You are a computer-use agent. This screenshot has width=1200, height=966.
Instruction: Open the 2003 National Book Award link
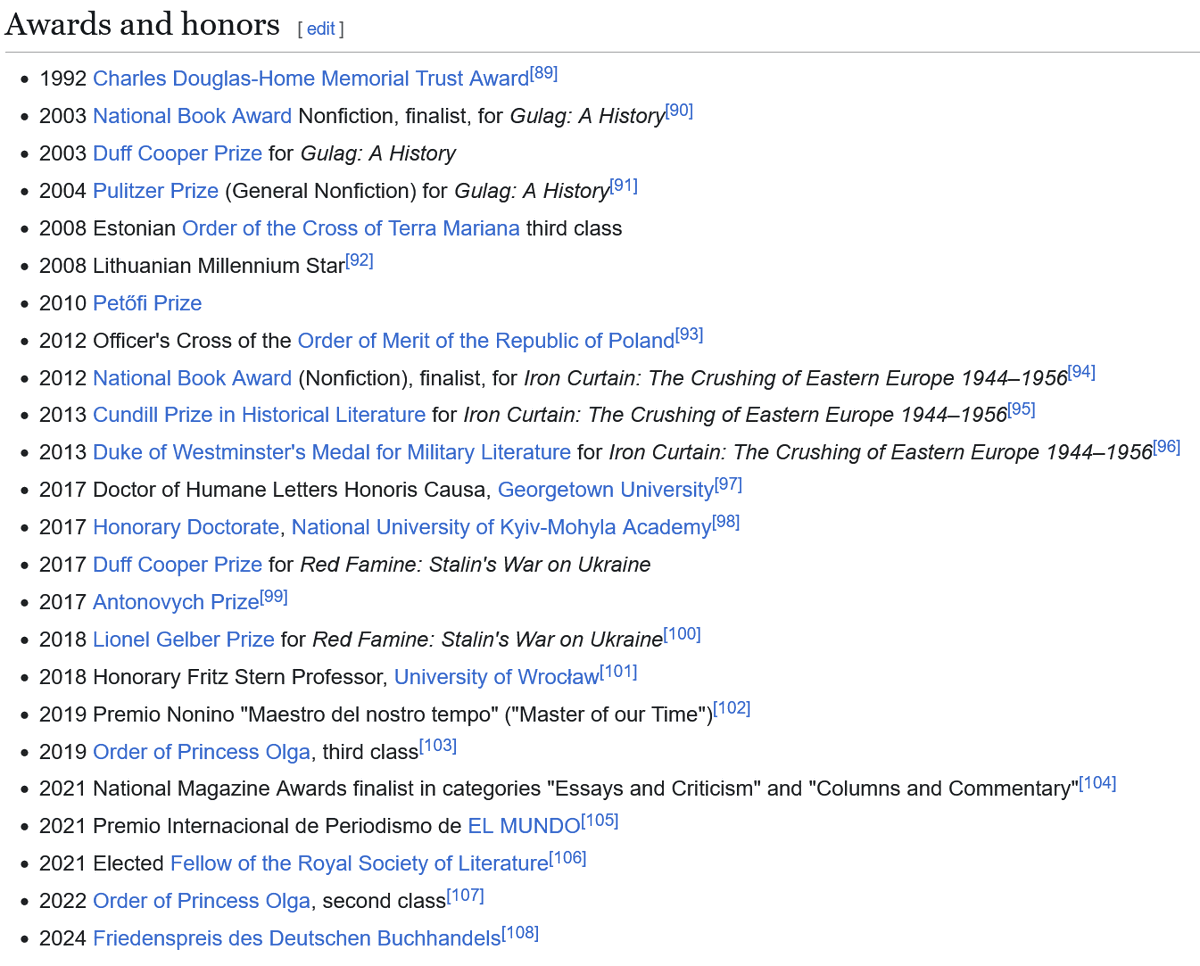[x=192, y=116]
